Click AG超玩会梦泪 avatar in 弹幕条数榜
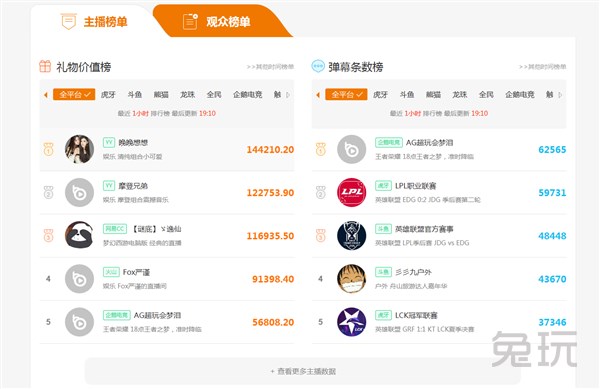Viewport: 600px width, 389px height. (x=352, y=149)
